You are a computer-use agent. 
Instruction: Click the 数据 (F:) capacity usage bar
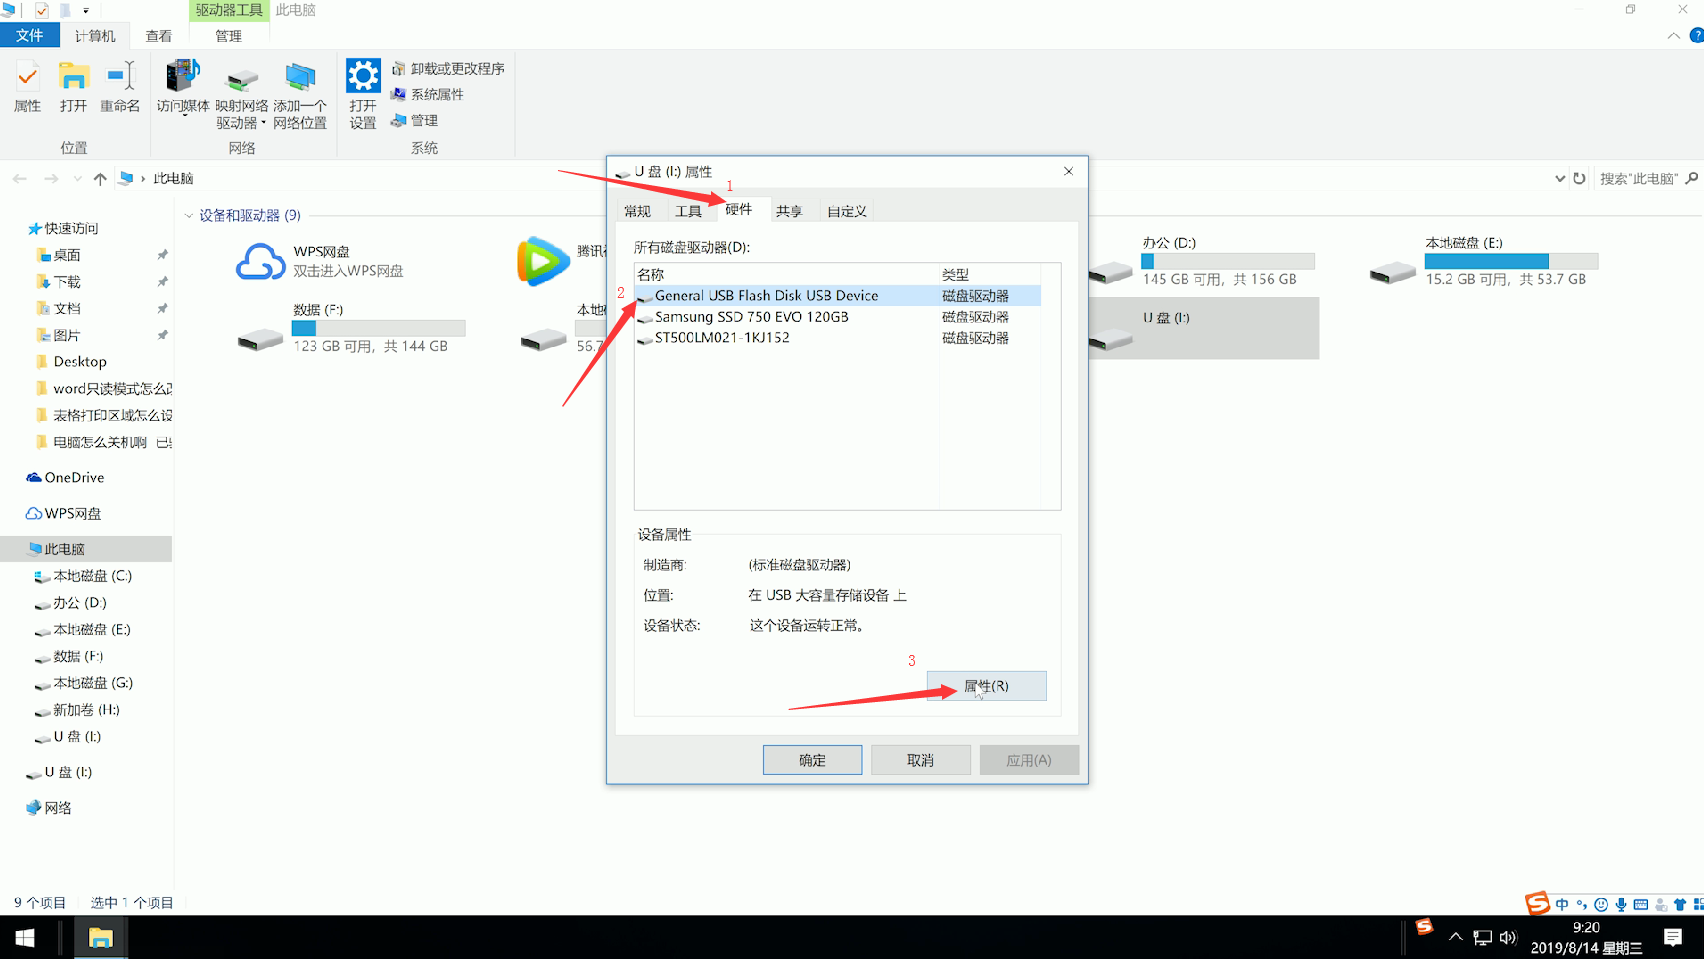click(378, 328)
